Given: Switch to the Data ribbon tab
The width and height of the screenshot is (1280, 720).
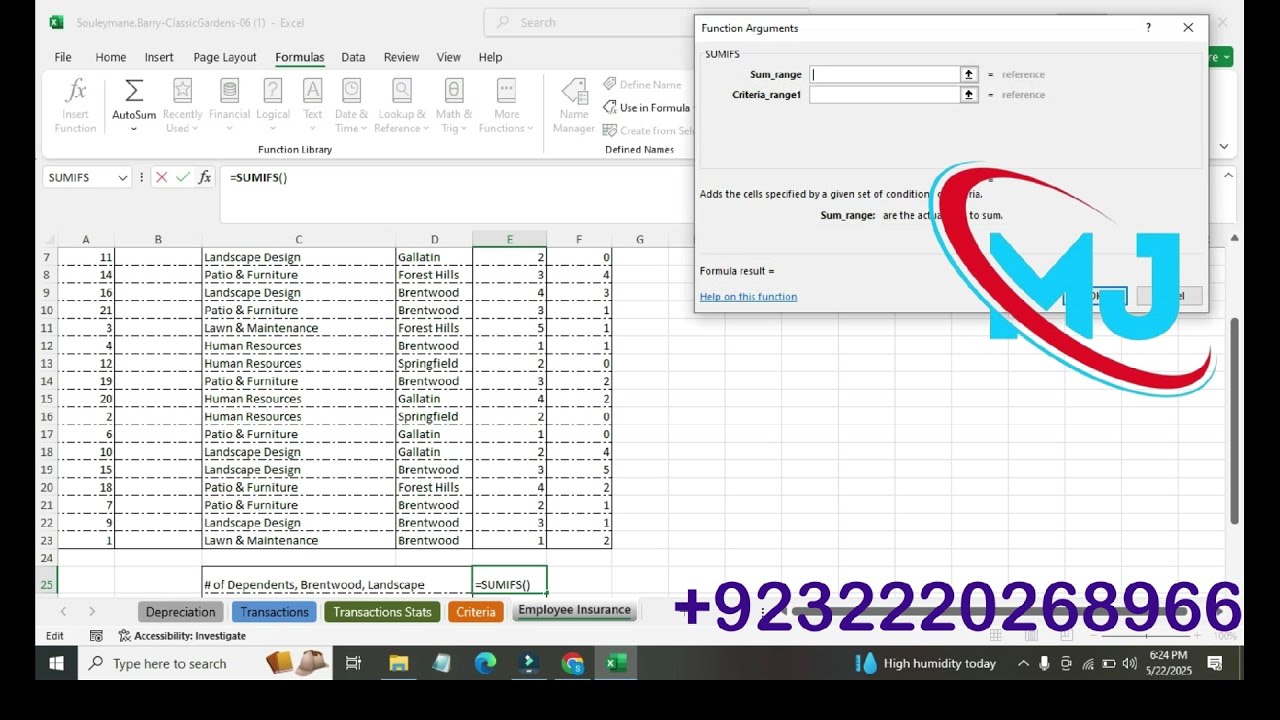Looking at the screenshot, I should click(353, 57).
